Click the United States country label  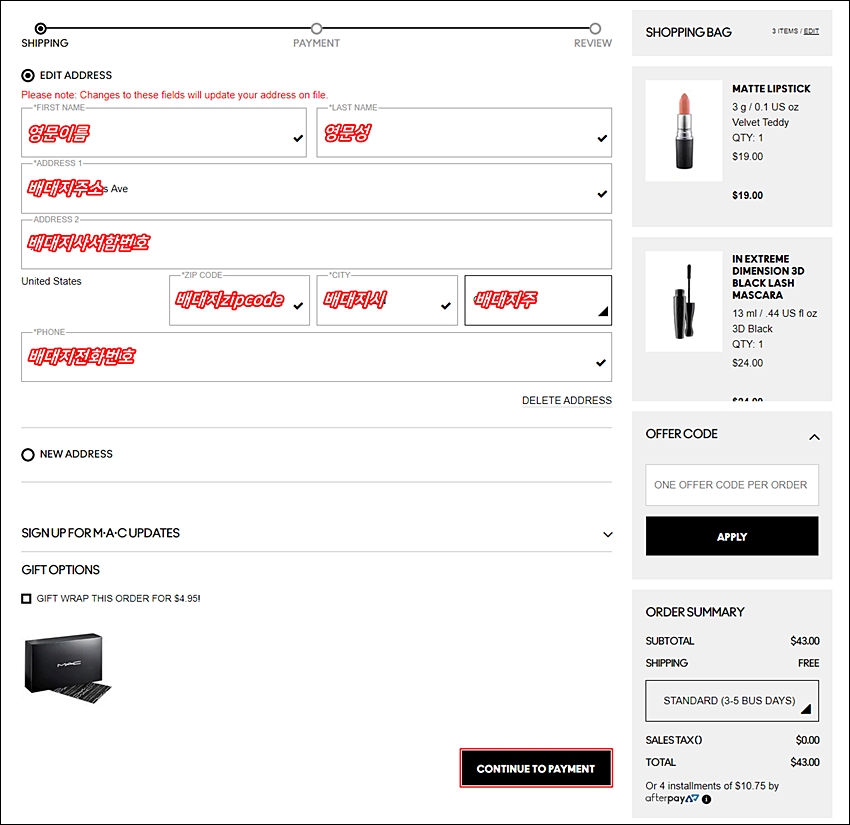point(51,281)
